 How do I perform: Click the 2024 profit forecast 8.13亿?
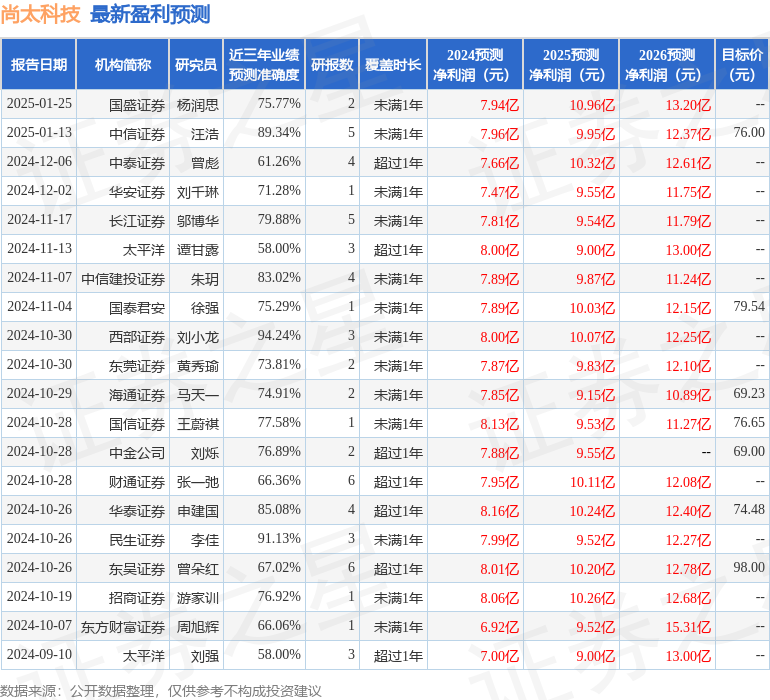[x=499, y=424]
